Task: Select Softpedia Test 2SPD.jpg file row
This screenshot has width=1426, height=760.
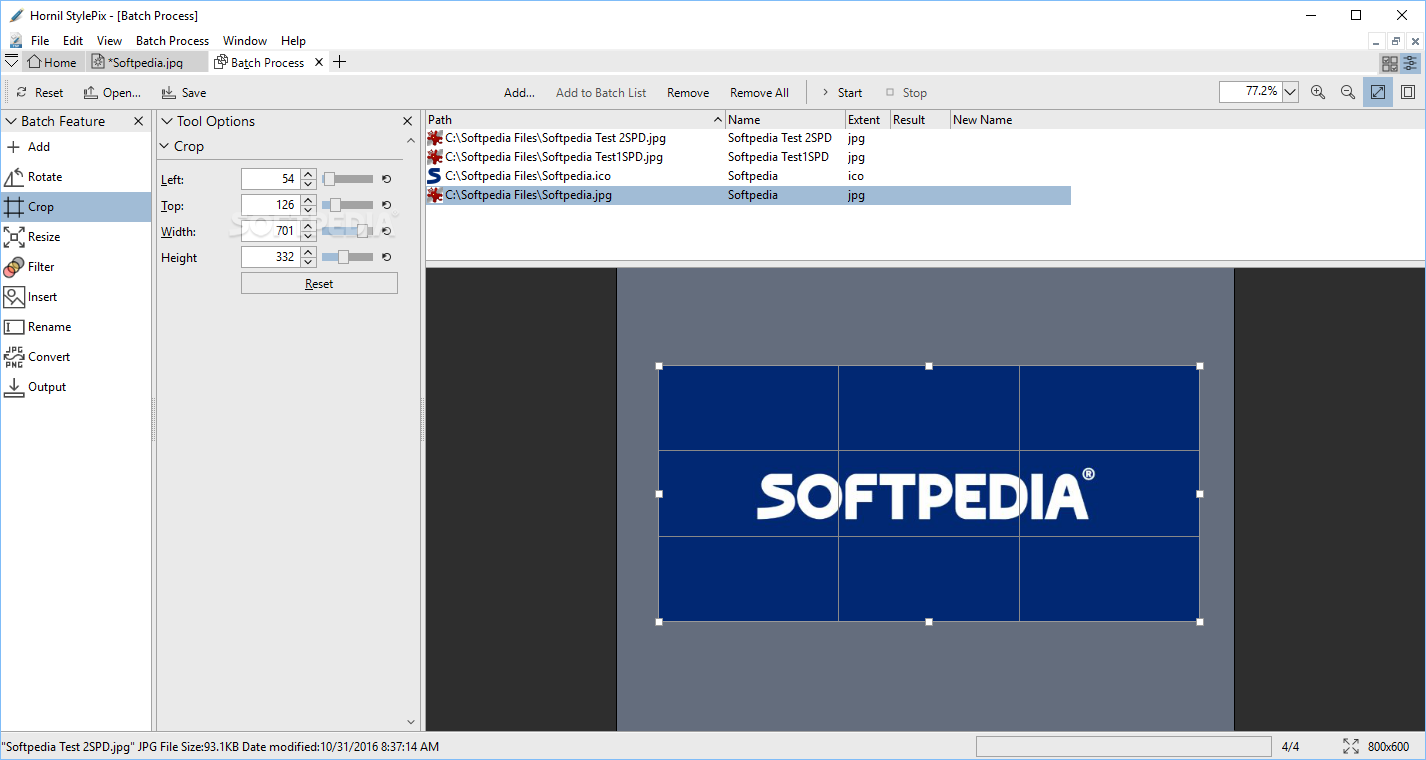Action: 748,138
